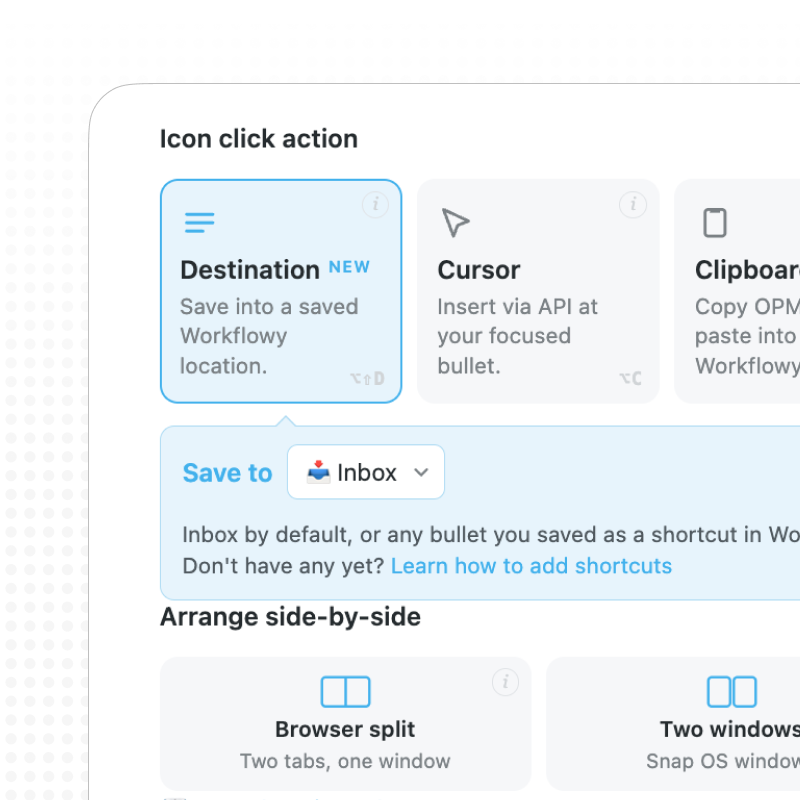Click 'Save into a saved Workflowy location' text

pos(269,336)
